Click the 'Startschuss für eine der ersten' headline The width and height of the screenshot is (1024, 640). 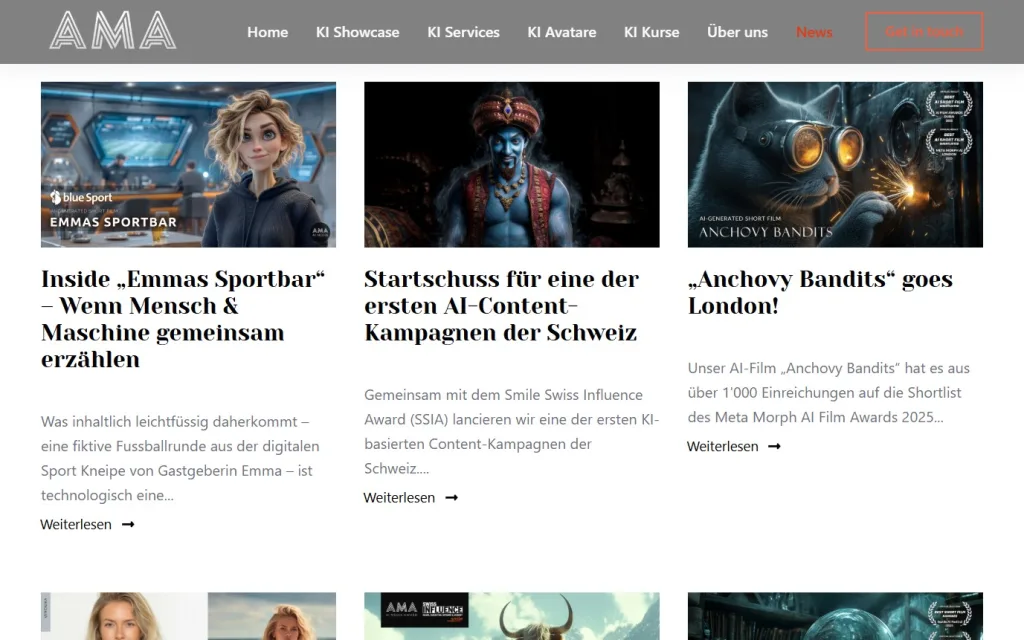tap(501, 305)
